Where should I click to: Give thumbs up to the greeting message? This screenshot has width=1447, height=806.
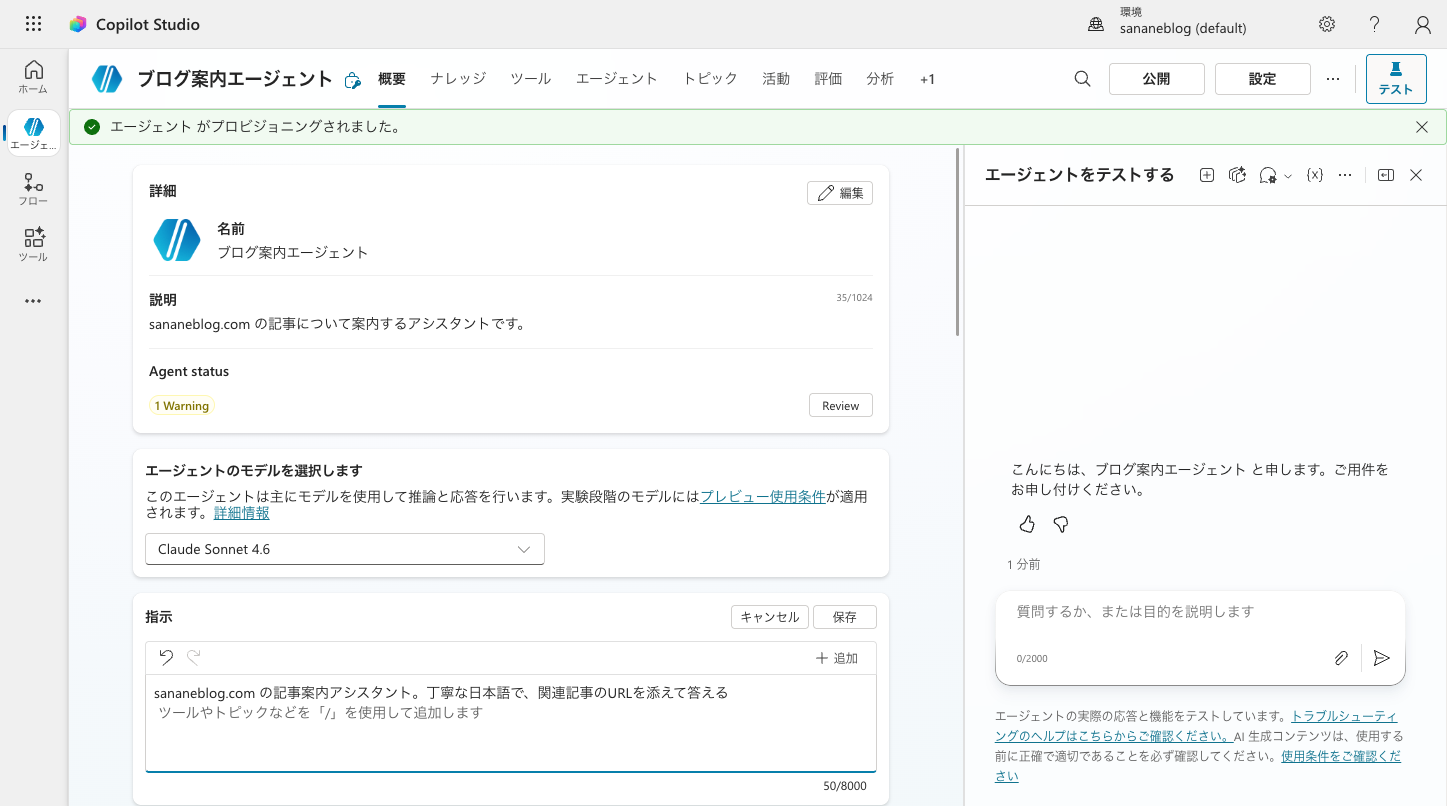click(x=1027, y=524)
